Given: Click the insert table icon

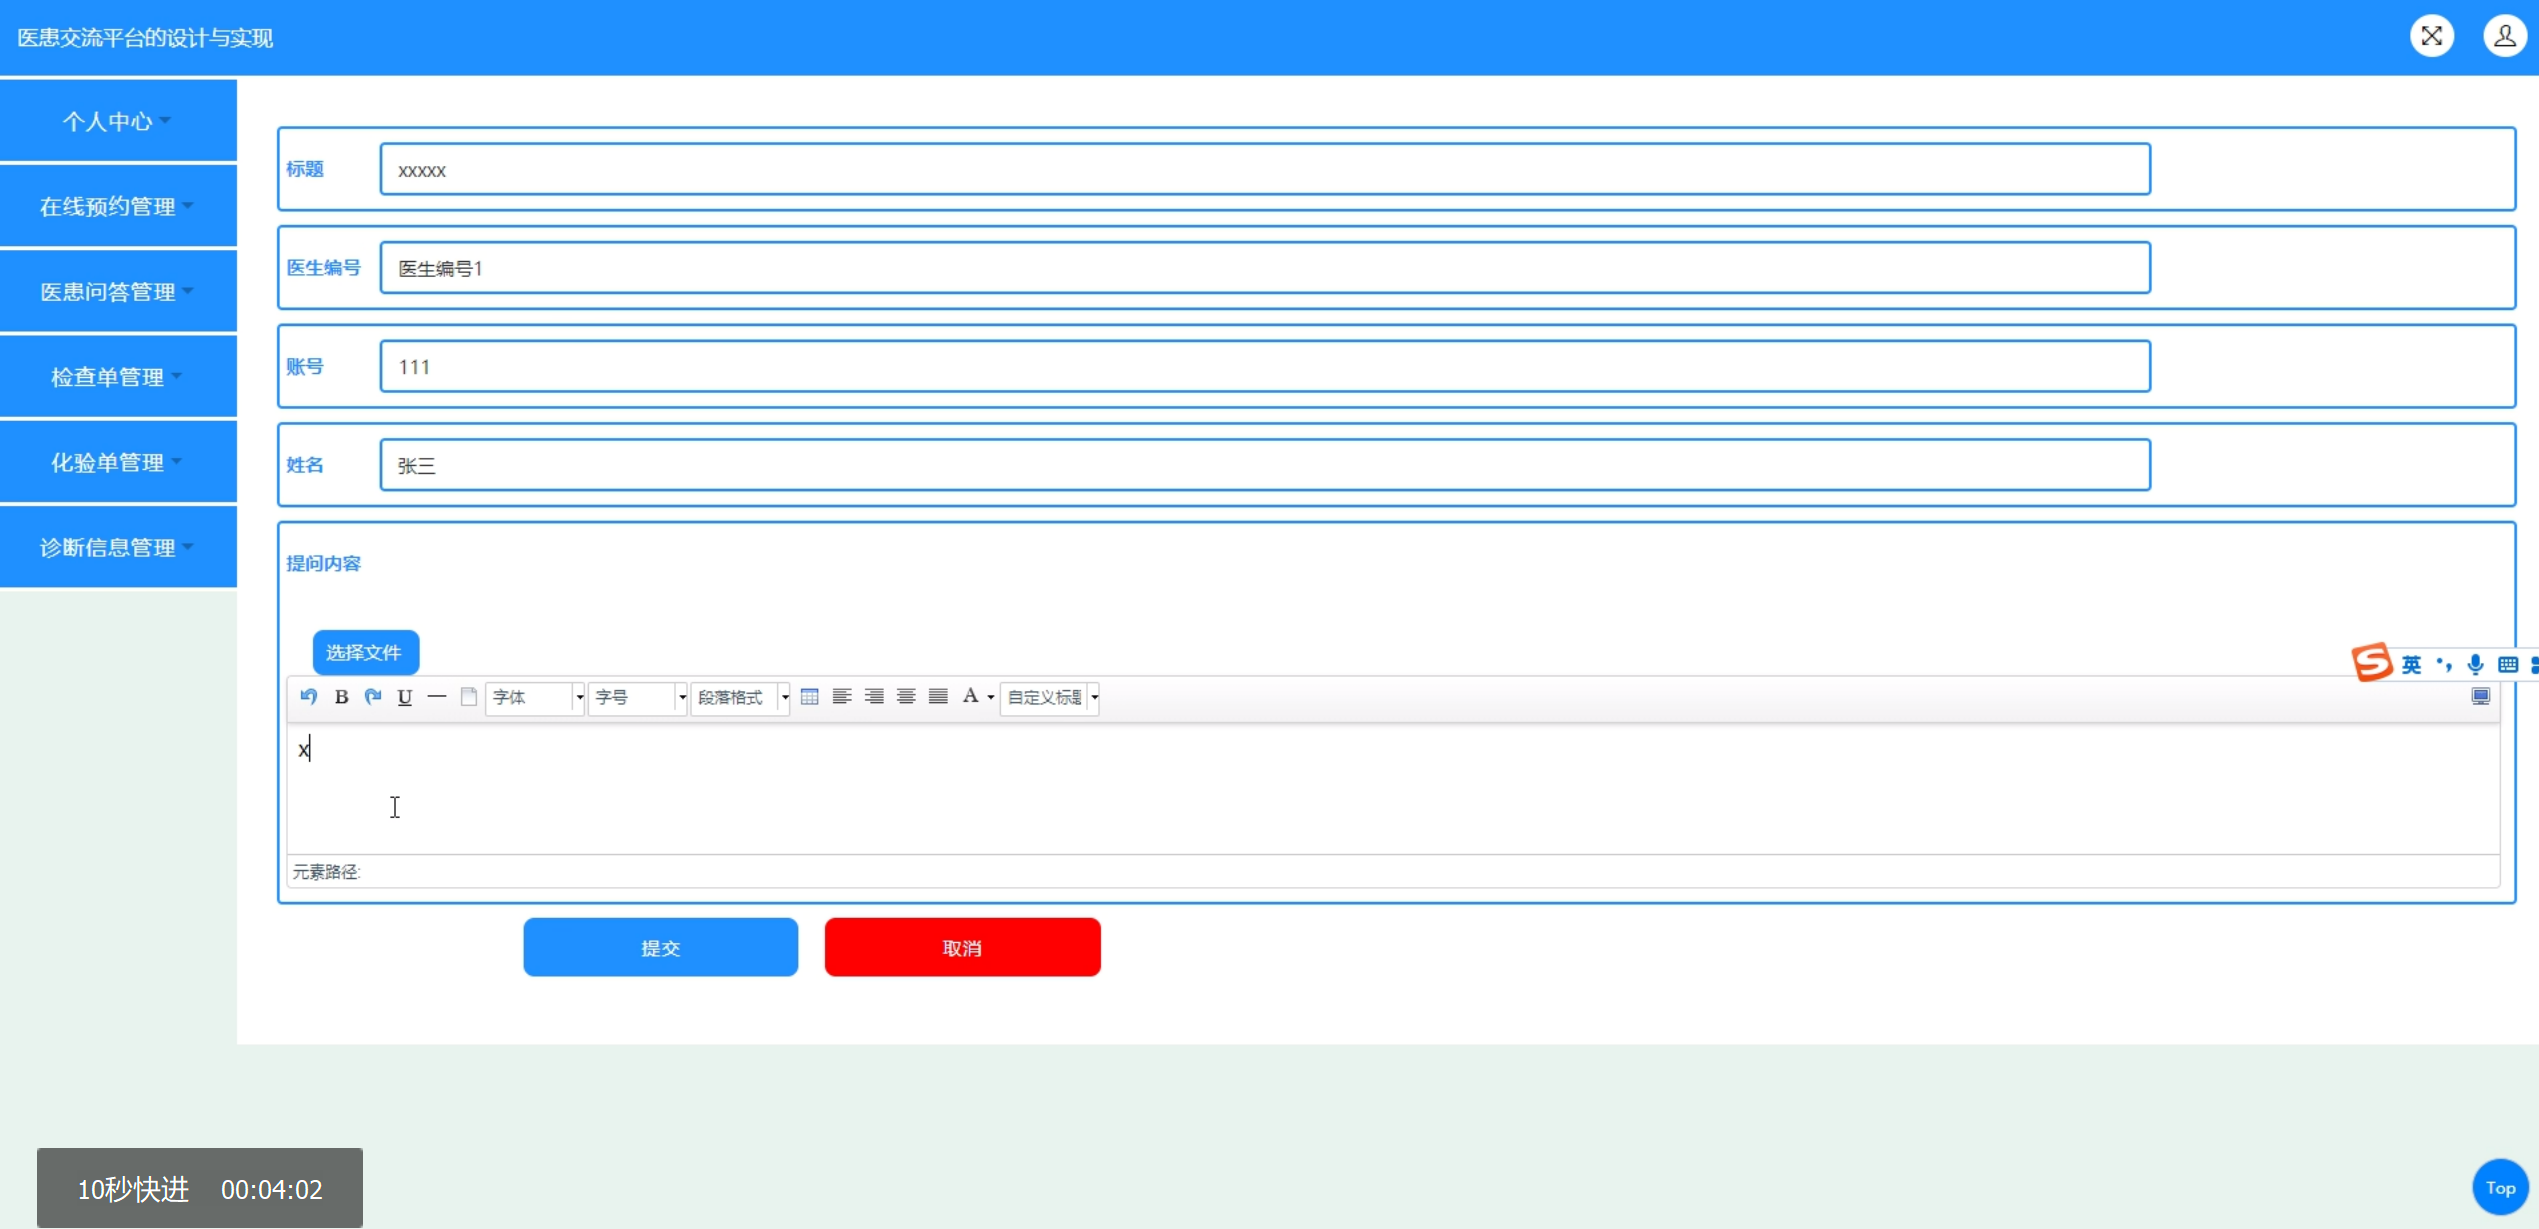Looking at the screenshot, I should [810, 697].
